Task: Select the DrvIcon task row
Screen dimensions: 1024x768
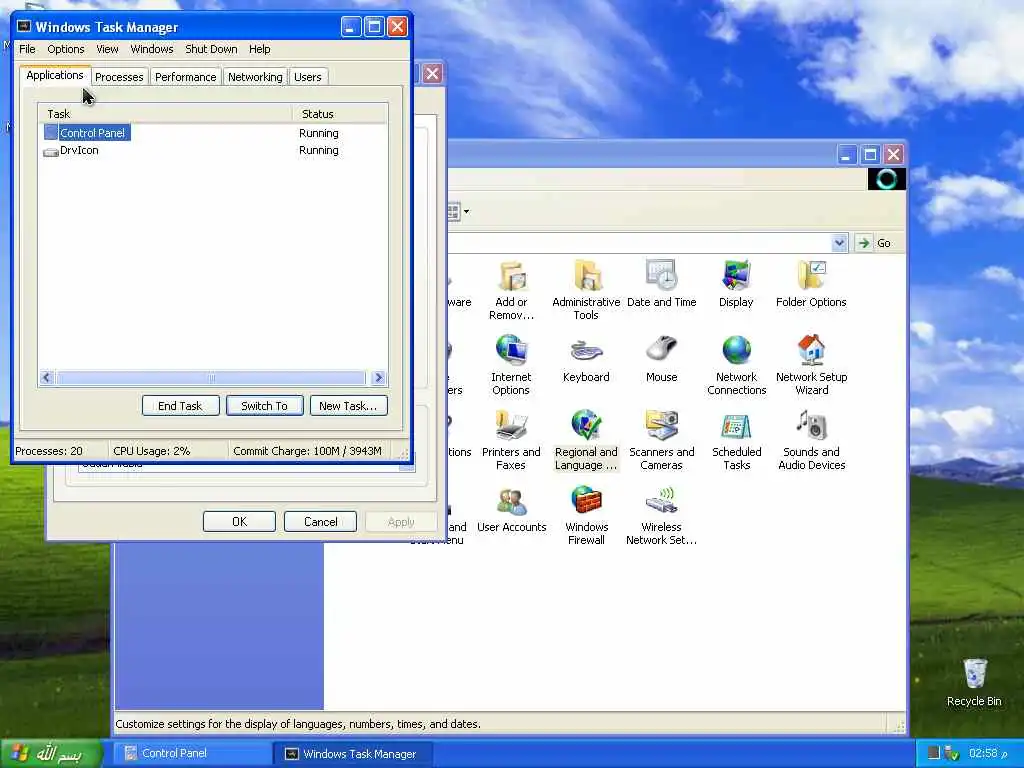Action: (213, 150)
